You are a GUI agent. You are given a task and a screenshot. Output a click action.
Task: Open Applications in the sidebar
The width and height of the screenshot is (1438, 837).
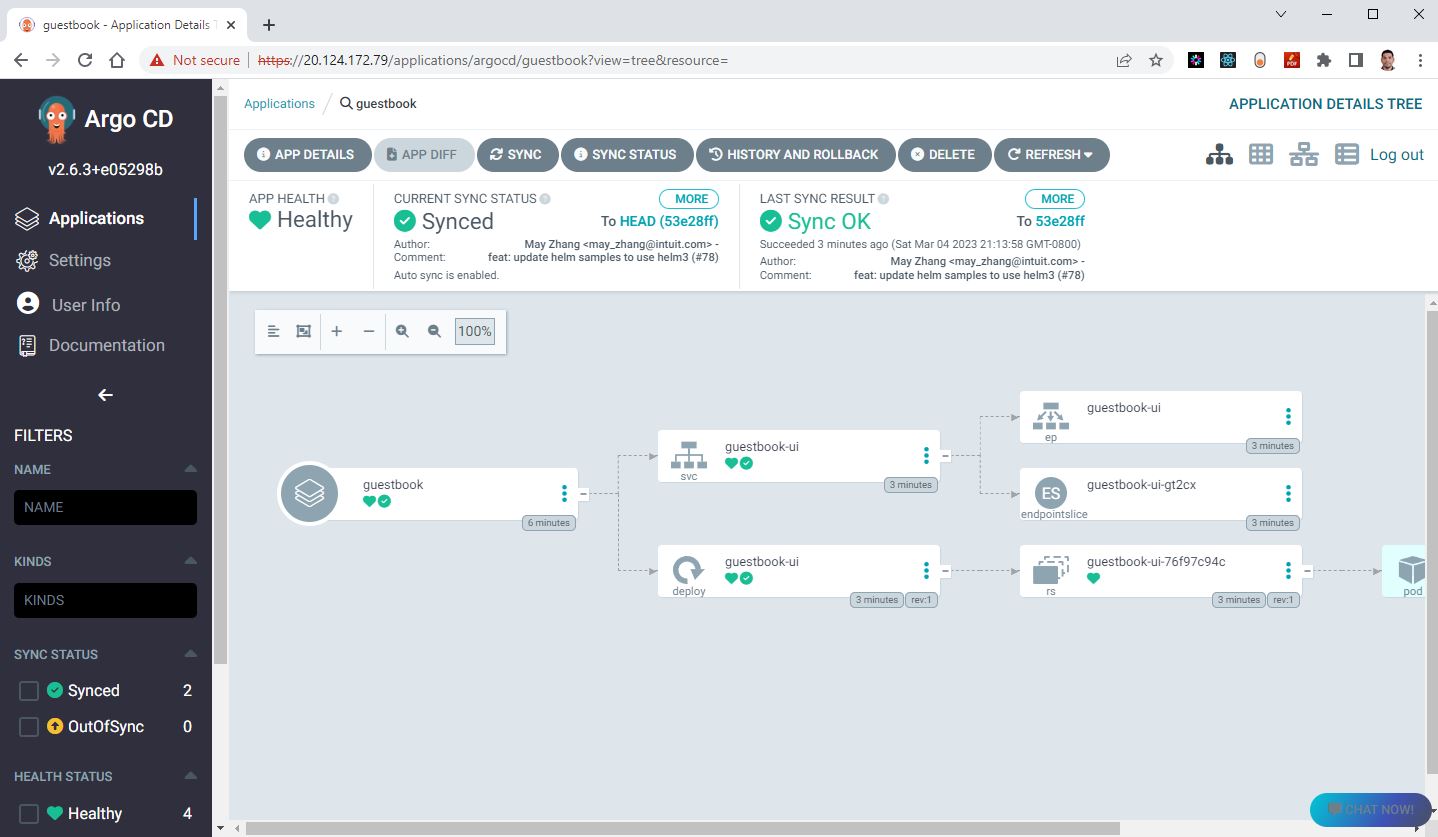click(97, 218)
